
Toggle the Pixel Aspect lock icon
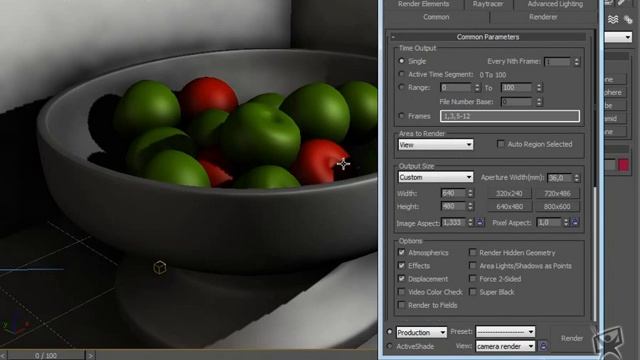575,222
